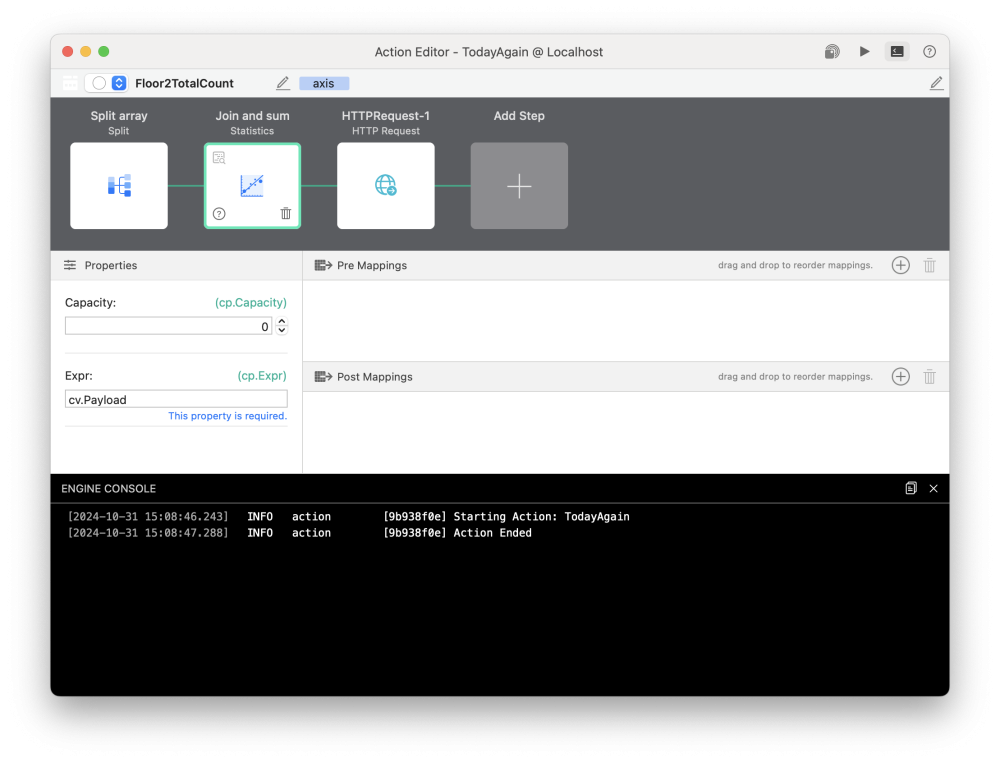Click the Add Step plus tile
This screenshot has height=763, width=1000.
click(x=519, y=186)
